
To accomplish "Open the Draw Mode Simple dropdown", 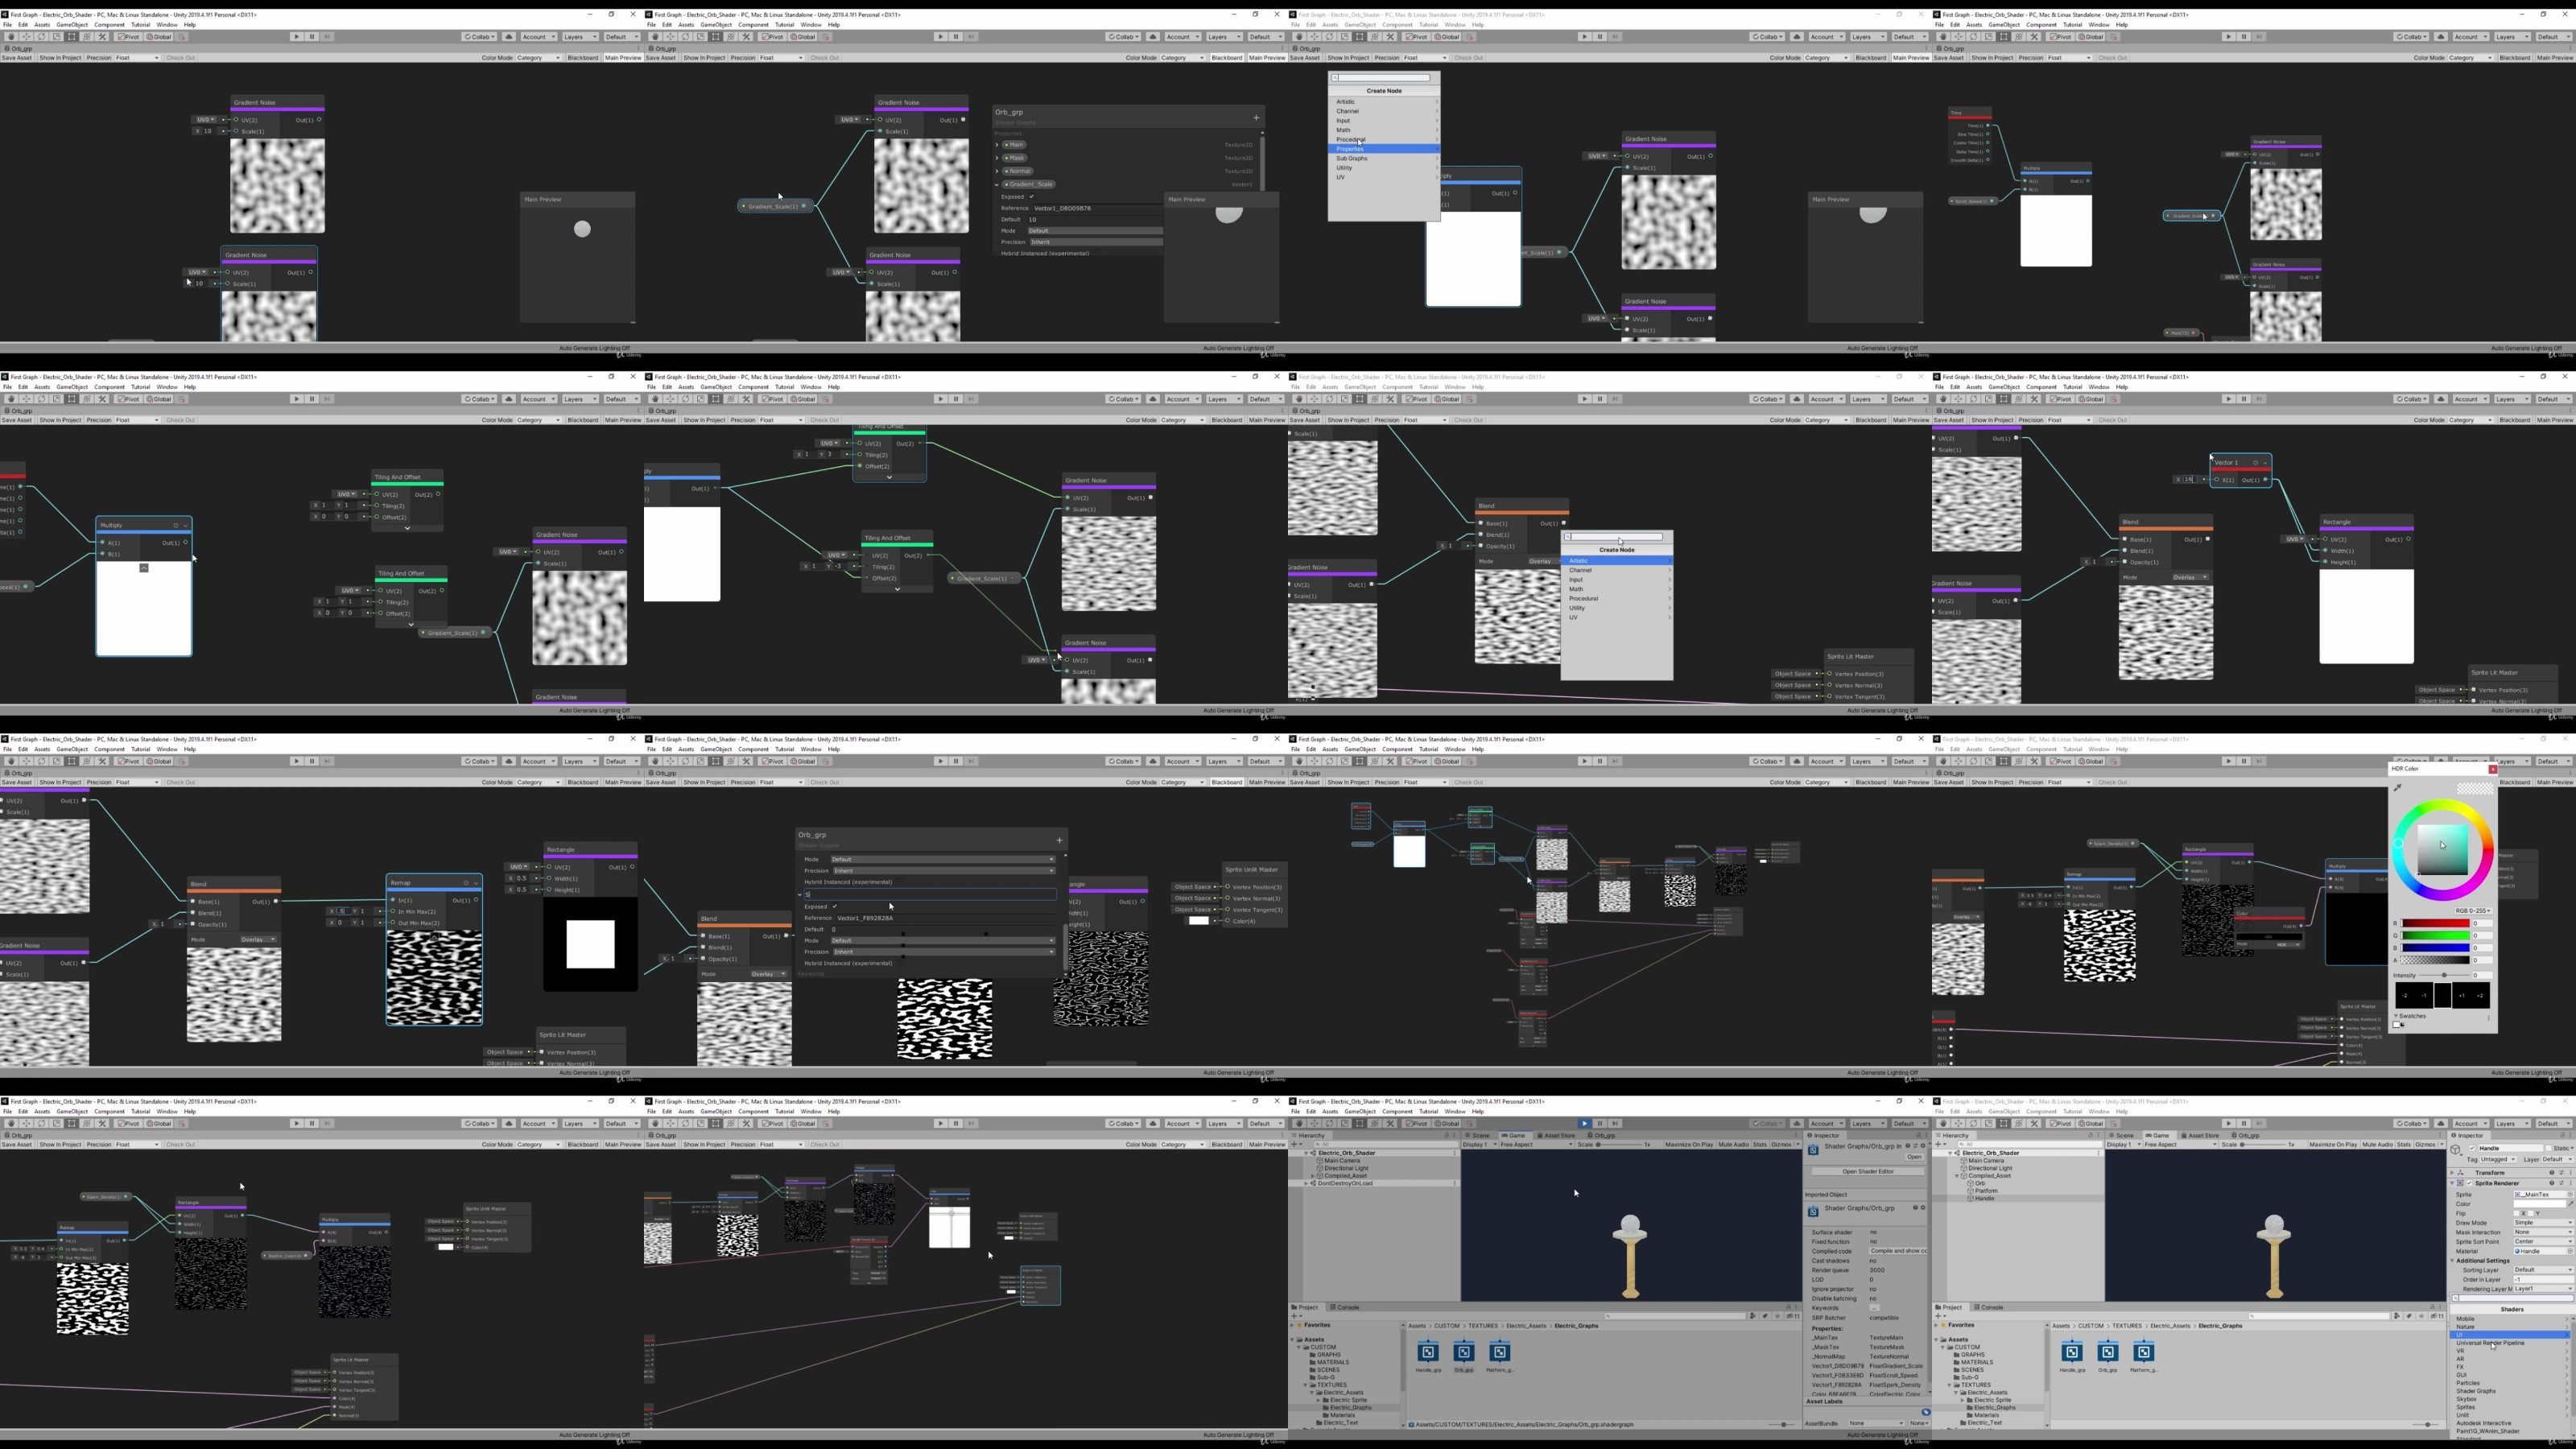I will point(2545,1223).
